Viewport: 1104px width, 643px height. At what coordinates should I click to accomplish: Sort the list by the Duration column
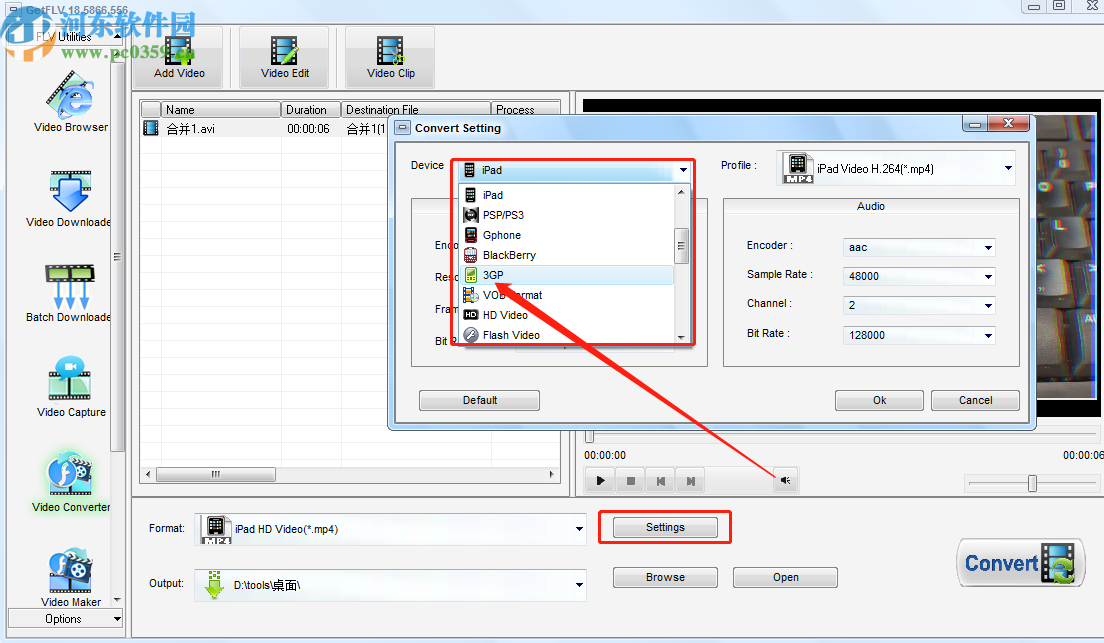point(311,110)
